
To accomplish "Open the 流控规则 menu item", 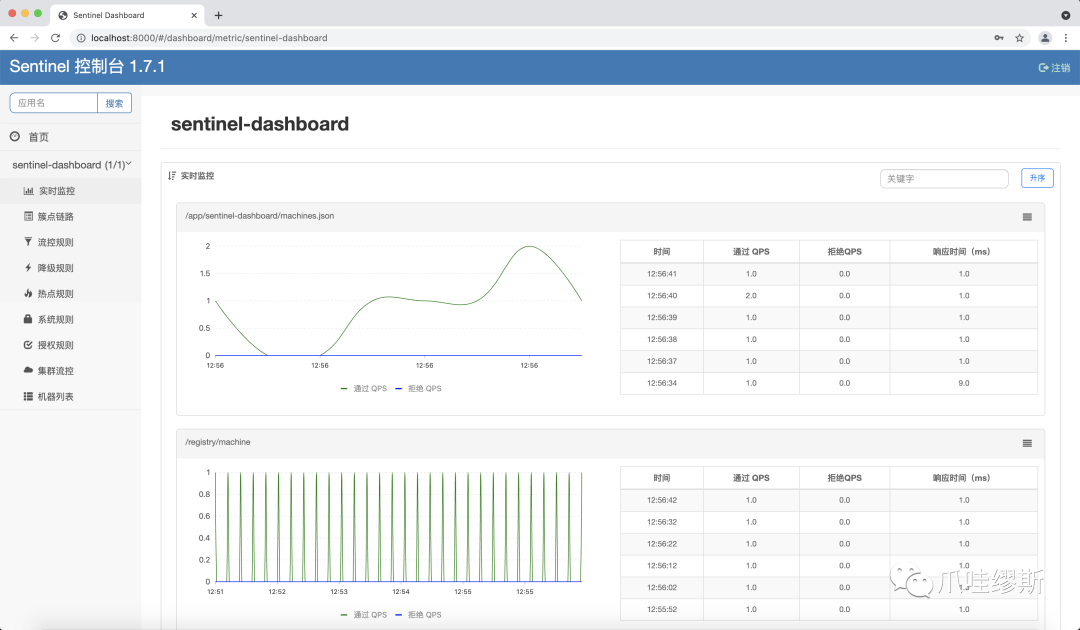I will (x=70, y=242).
